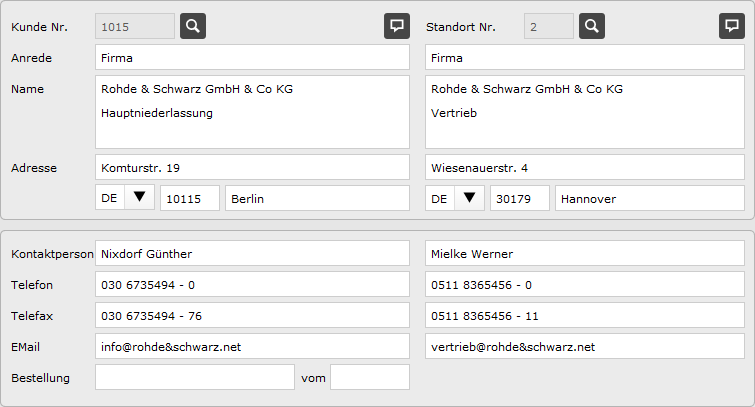This screenshot has width=755, height=407.
Task: Click the Hannover city field
Action: (x=649, y=198)
